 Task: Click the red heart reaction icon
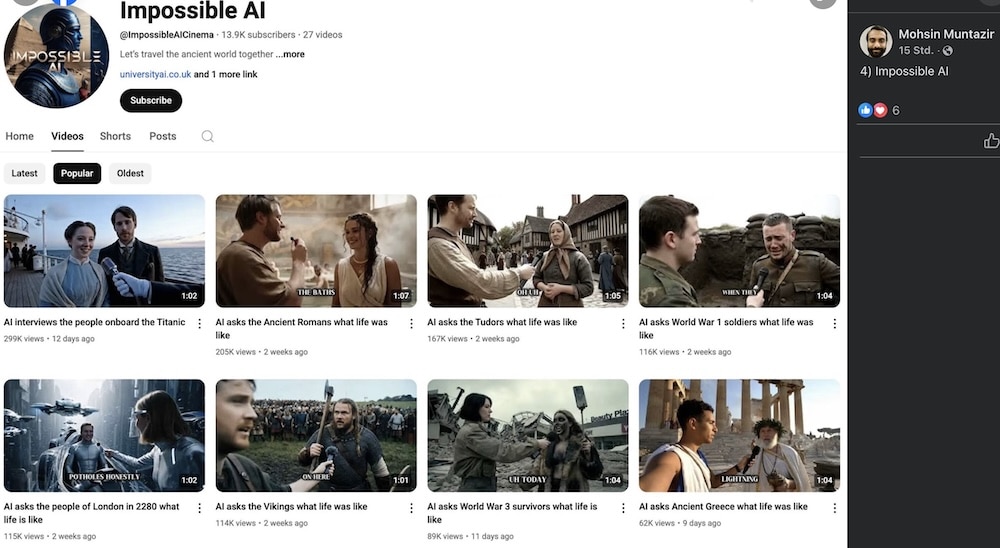tap(880, 110)
